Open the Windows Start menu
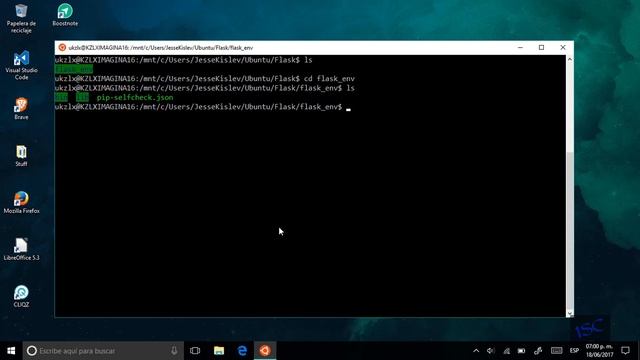640x360 pixels. 11,351
